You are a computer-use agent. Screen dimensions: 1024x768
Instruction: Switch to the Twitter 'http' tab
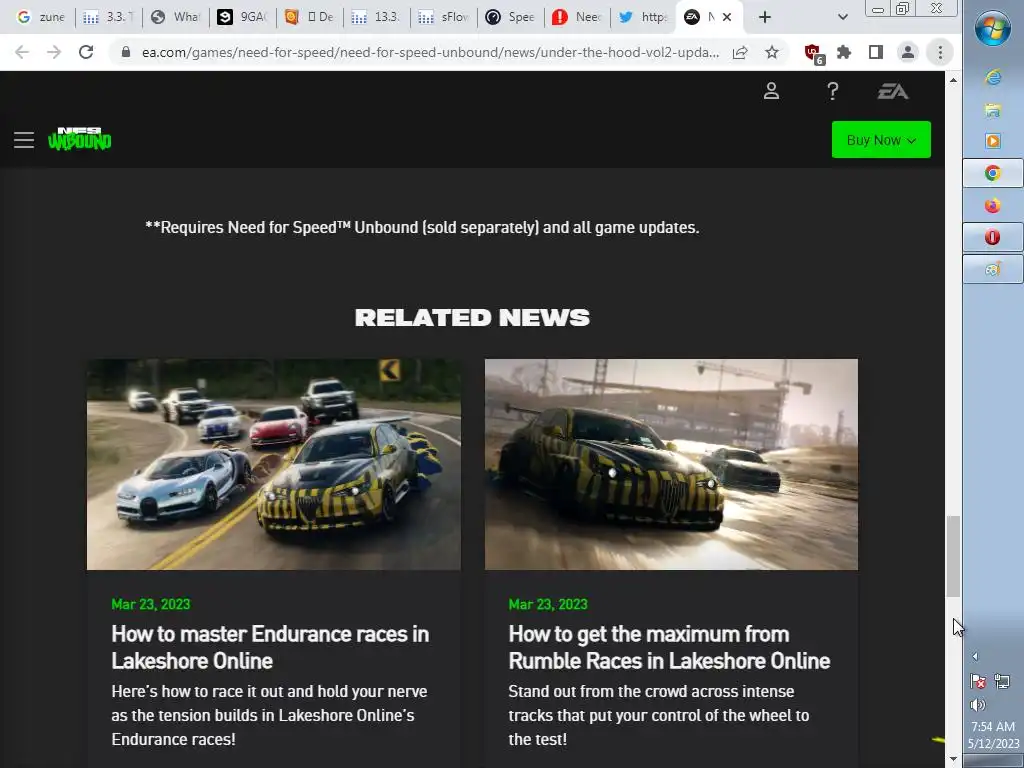643,17
